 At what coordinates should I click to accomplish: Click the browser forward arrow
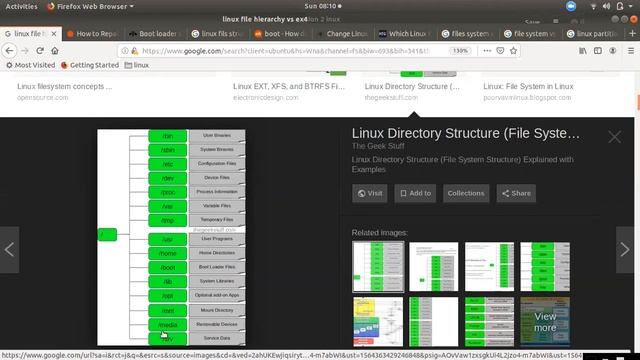point(25,51)
